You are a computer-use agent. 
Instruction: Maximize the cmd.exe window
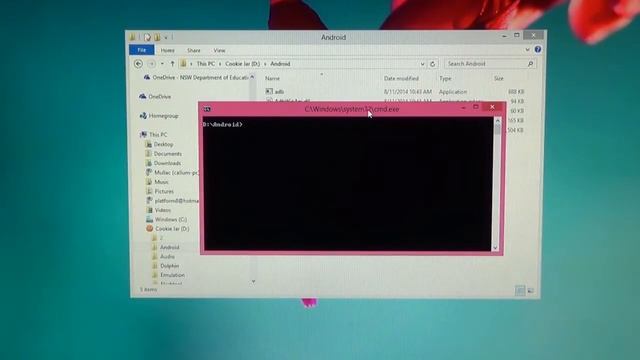(476, 107)
